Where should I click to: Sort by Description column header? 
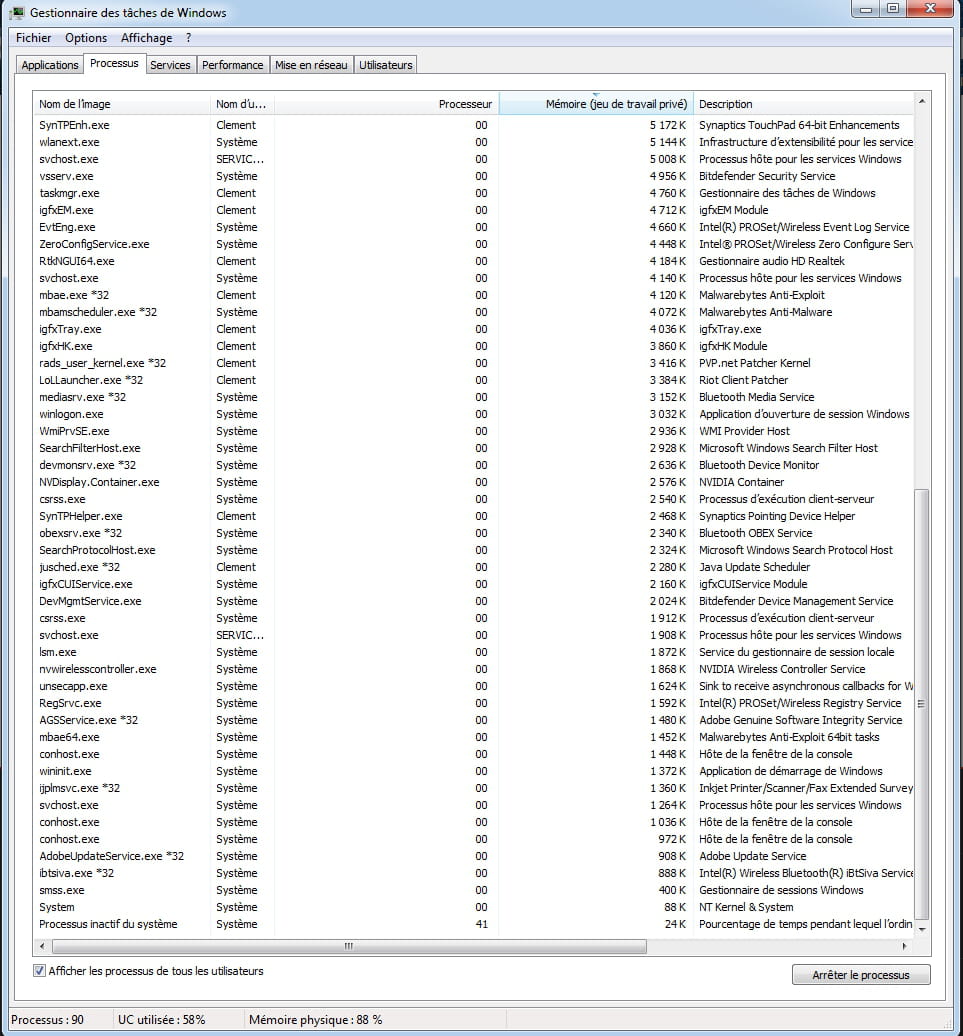(x=803, y=104)
